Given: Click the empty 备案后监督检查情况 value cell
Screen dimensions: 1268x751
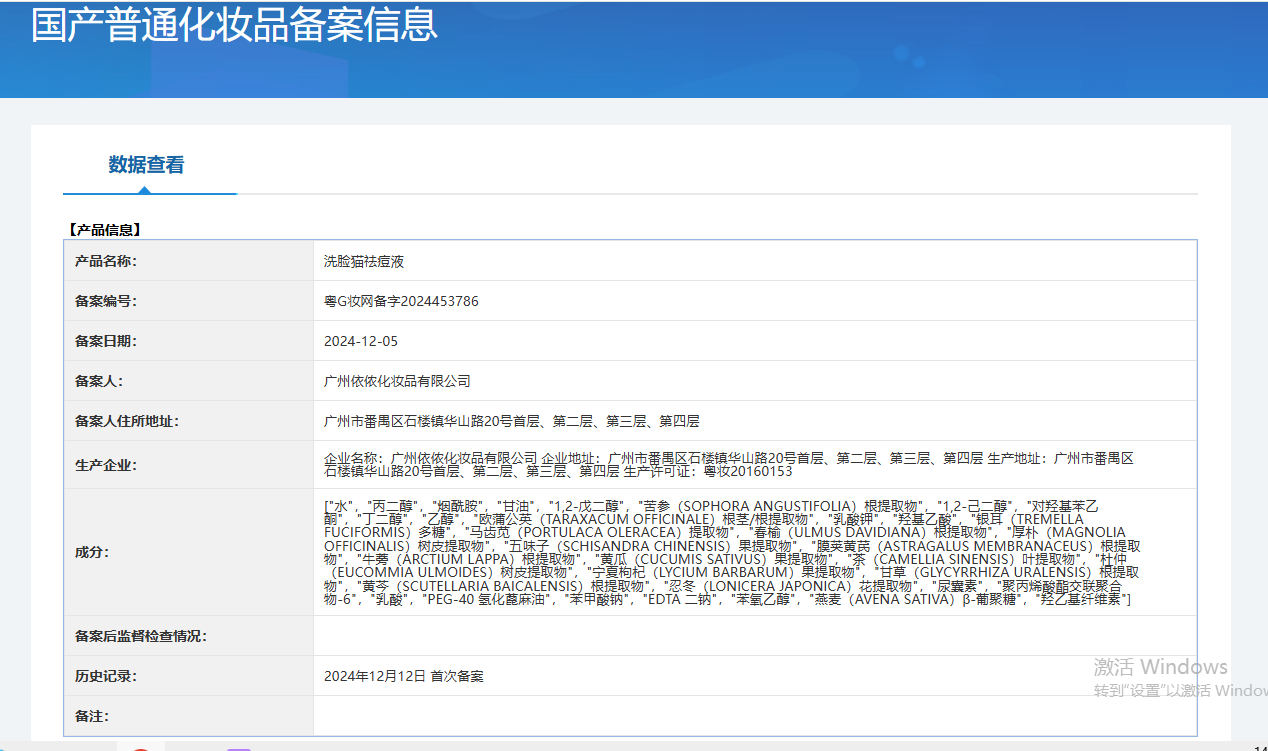Looking at the screenshot, I should click(754, 636).
